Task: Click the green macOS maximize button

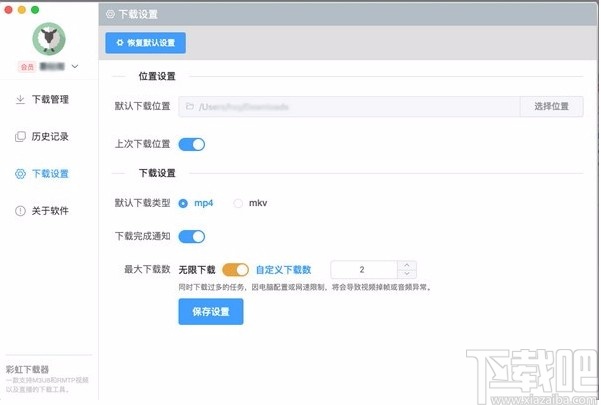Action: (x=35, y=10)
